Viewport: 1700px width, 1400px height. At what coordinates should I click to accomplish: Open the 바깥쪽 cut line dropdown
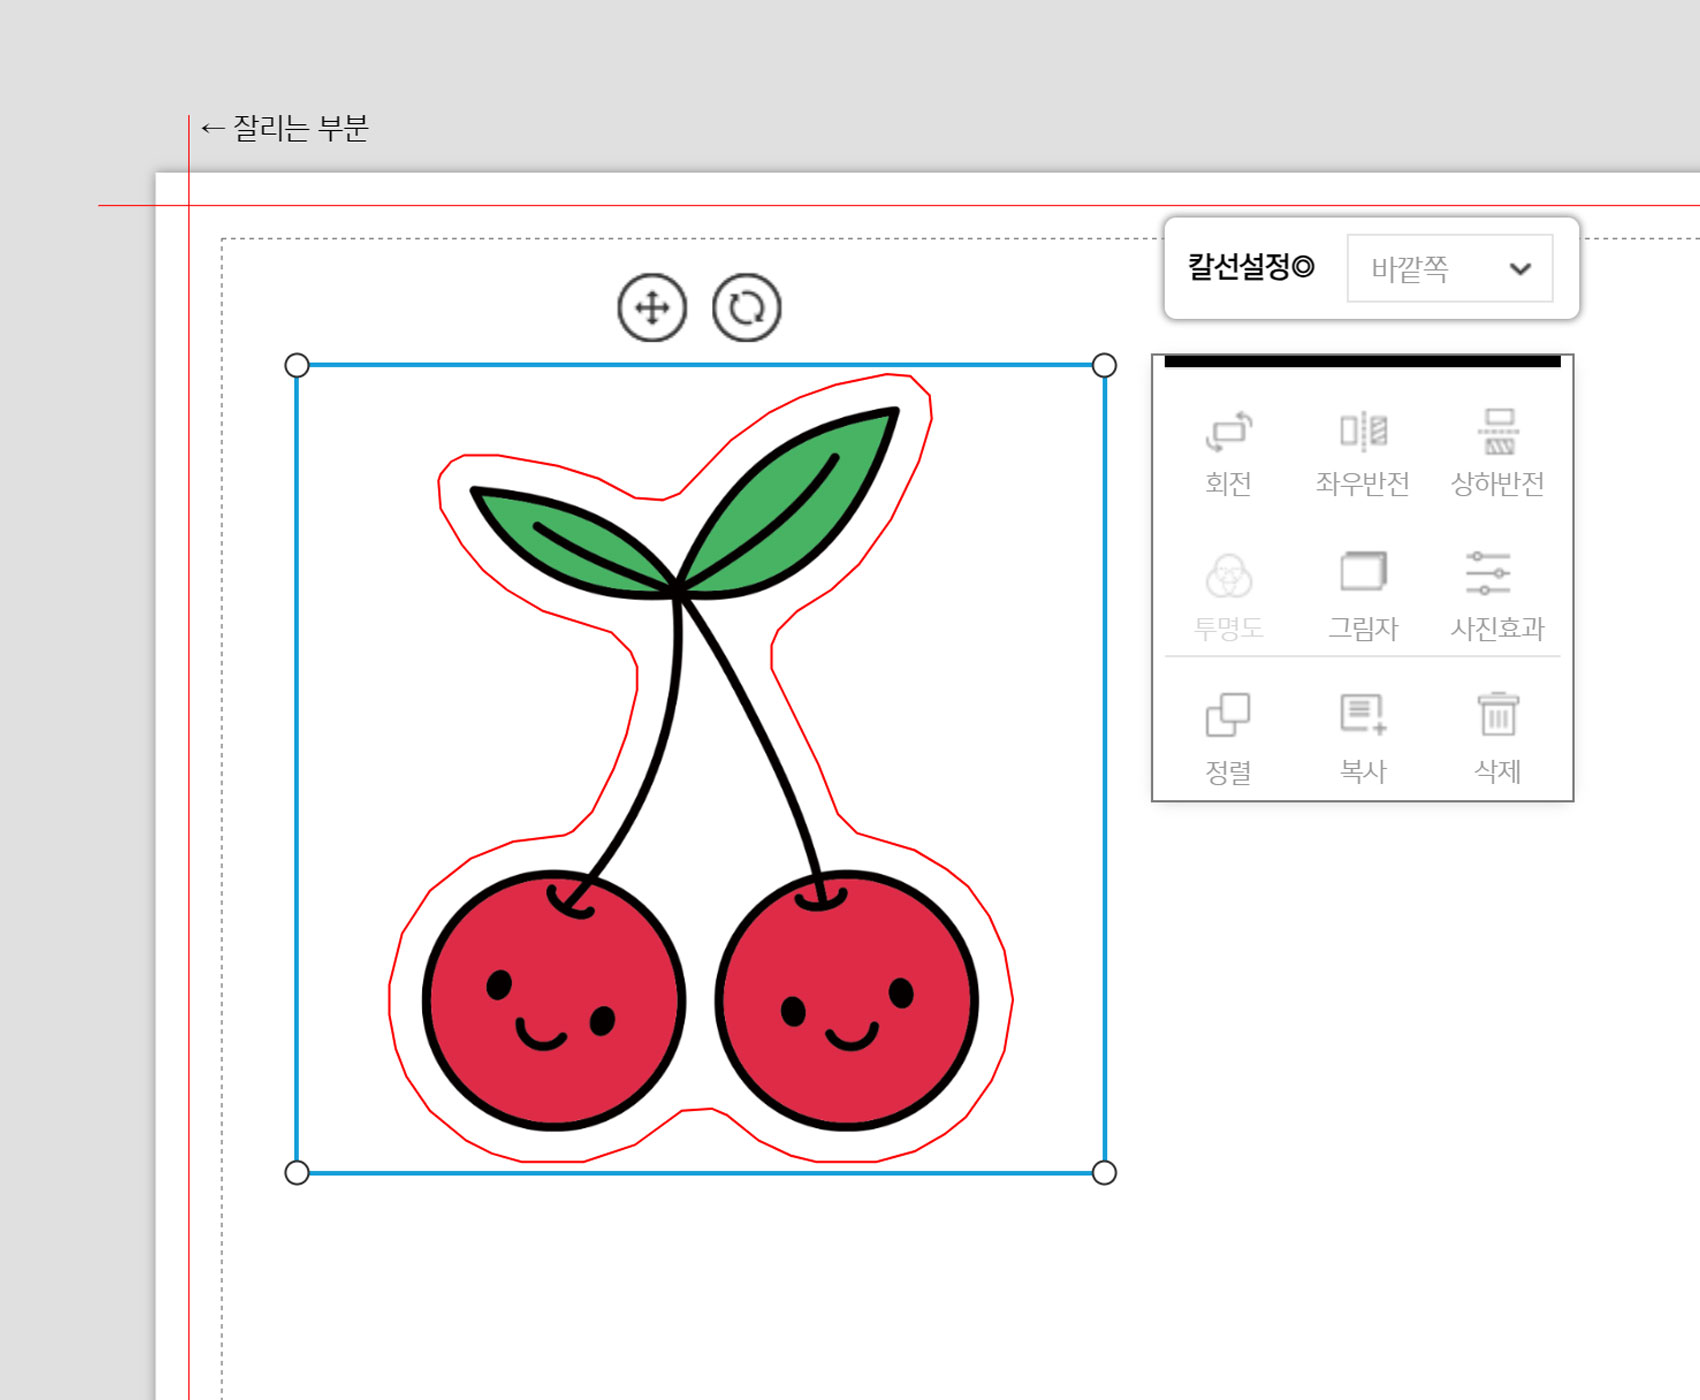[1449, 268]
